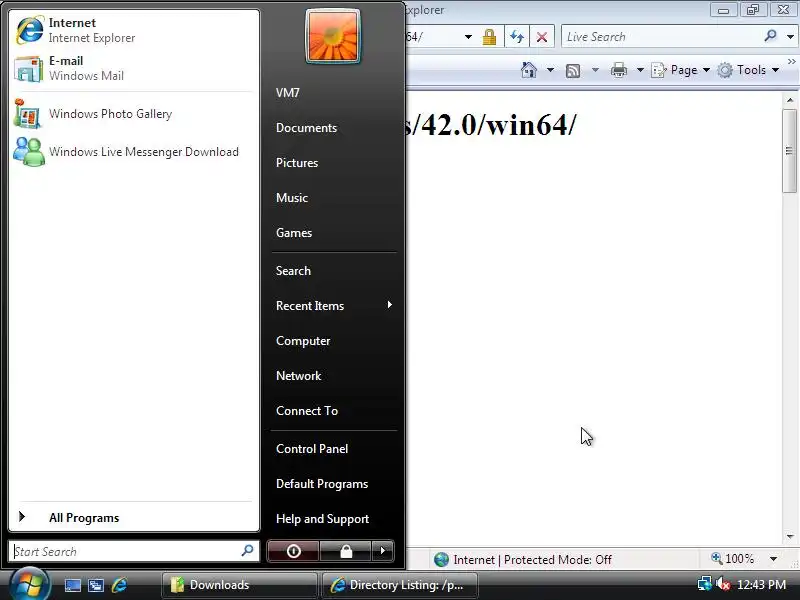Click the page scrollbar down arrow

790,536
